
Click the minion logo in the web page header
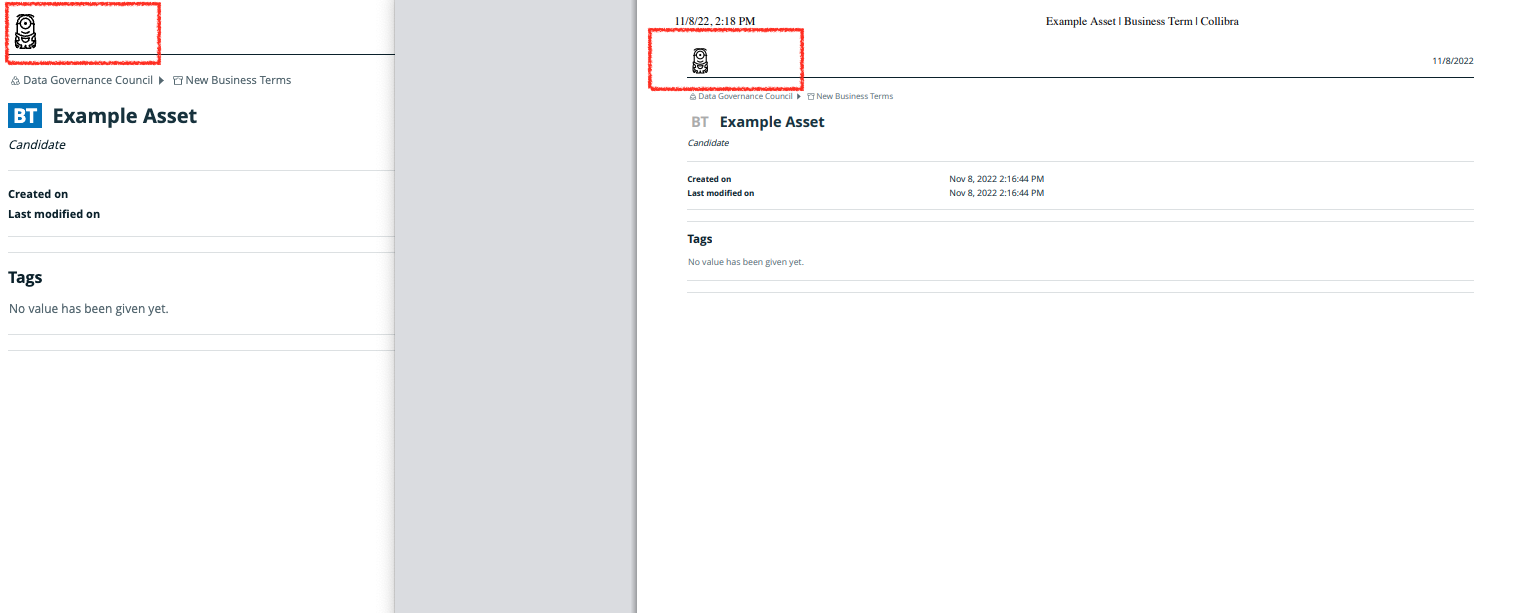click(x=25, y=32)
